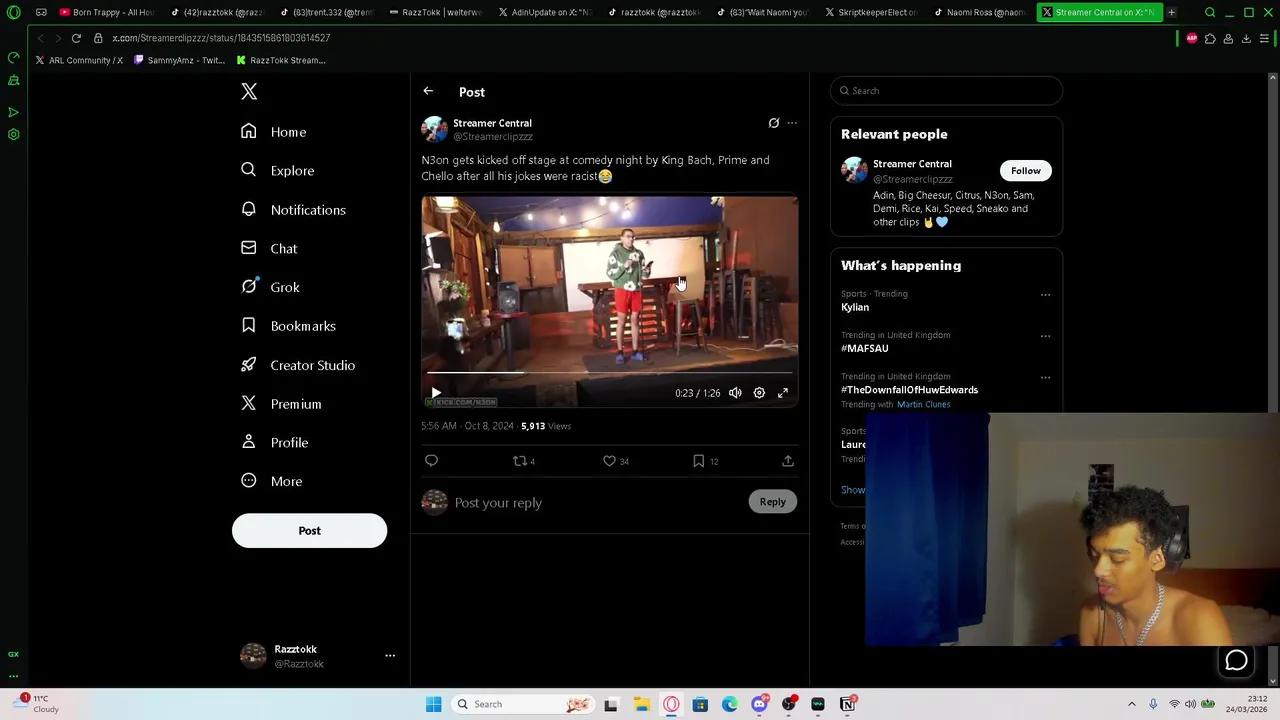Open Notion from taskbar
The height and width of the screenshot is (720, 1280).
point(847,704)
